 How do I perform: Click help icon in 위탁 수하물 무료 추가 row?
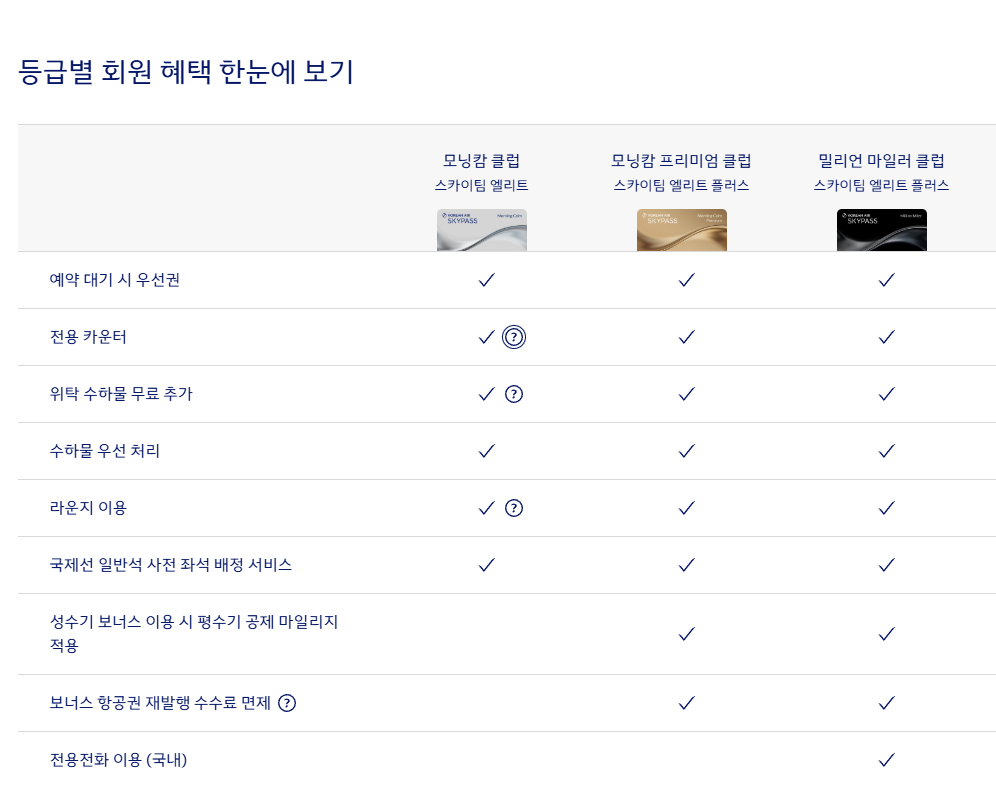pyautogui.click(x=514, y=394)
